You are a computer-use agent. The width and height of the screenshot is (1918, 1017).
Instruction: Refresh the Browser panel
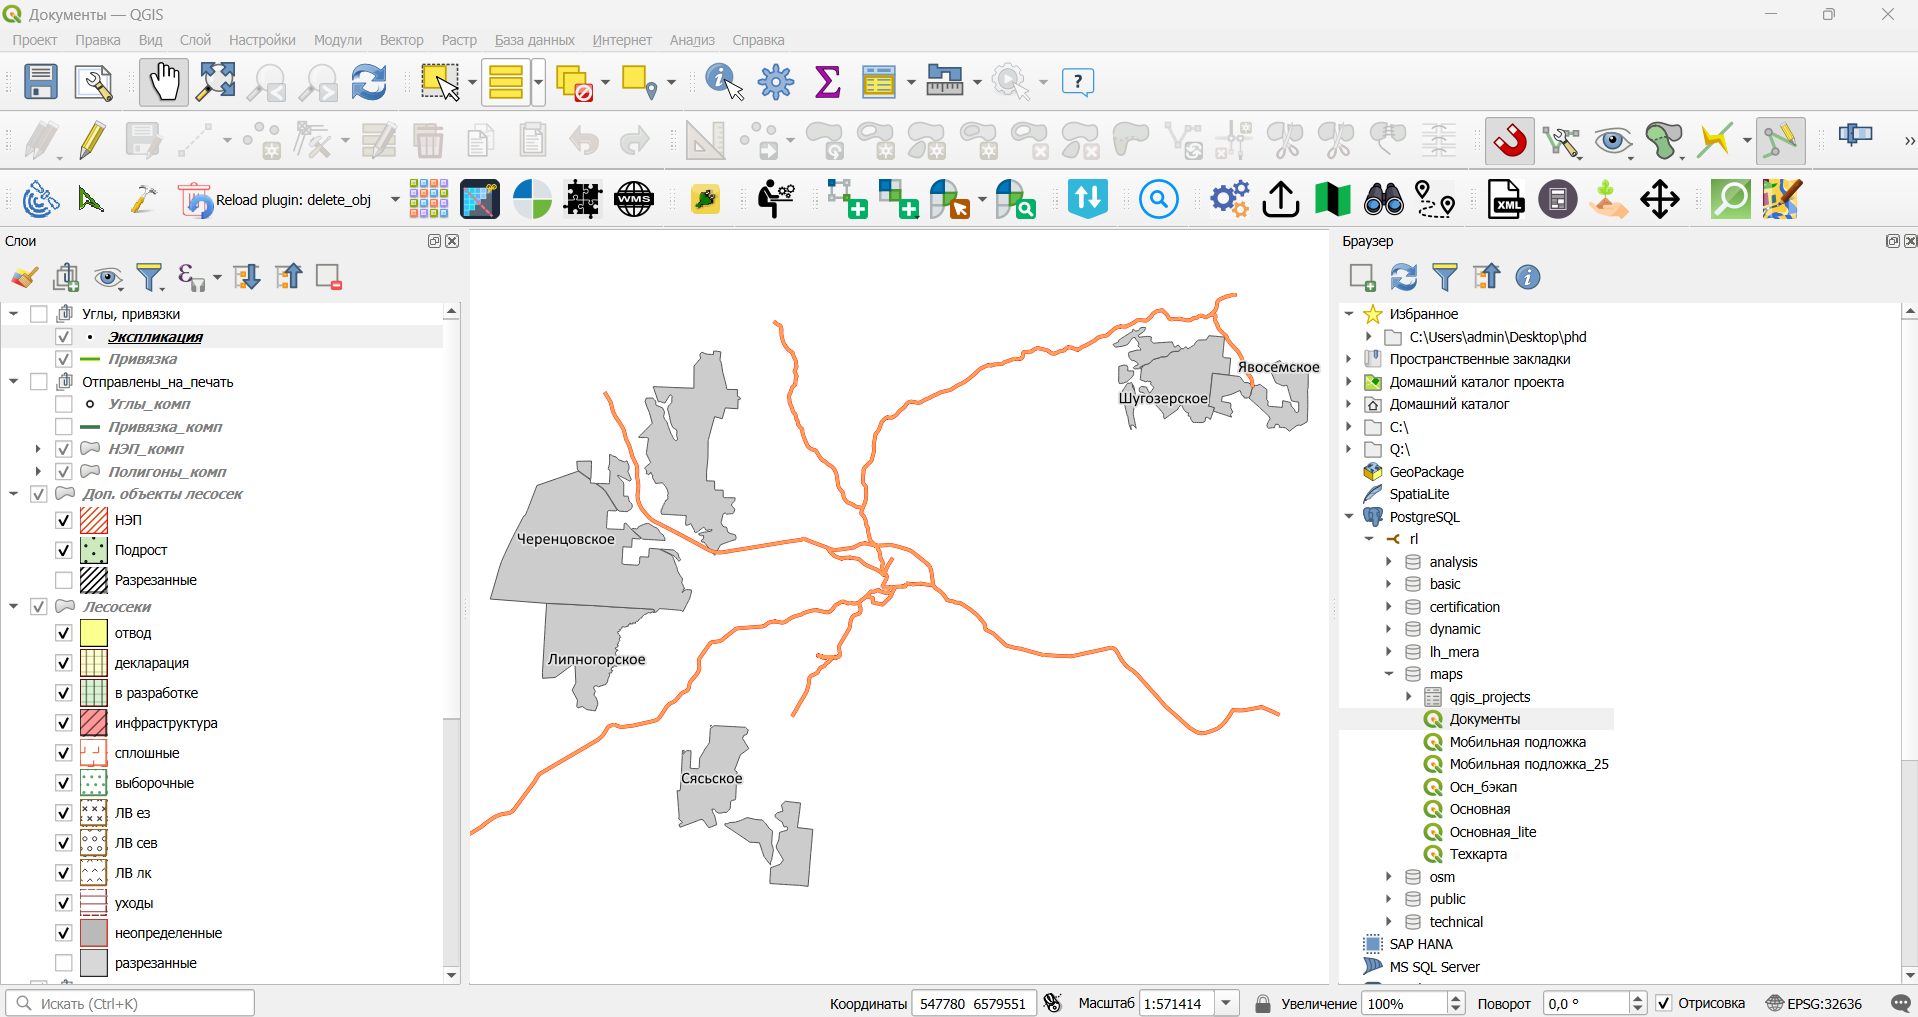click(1404, 277)
